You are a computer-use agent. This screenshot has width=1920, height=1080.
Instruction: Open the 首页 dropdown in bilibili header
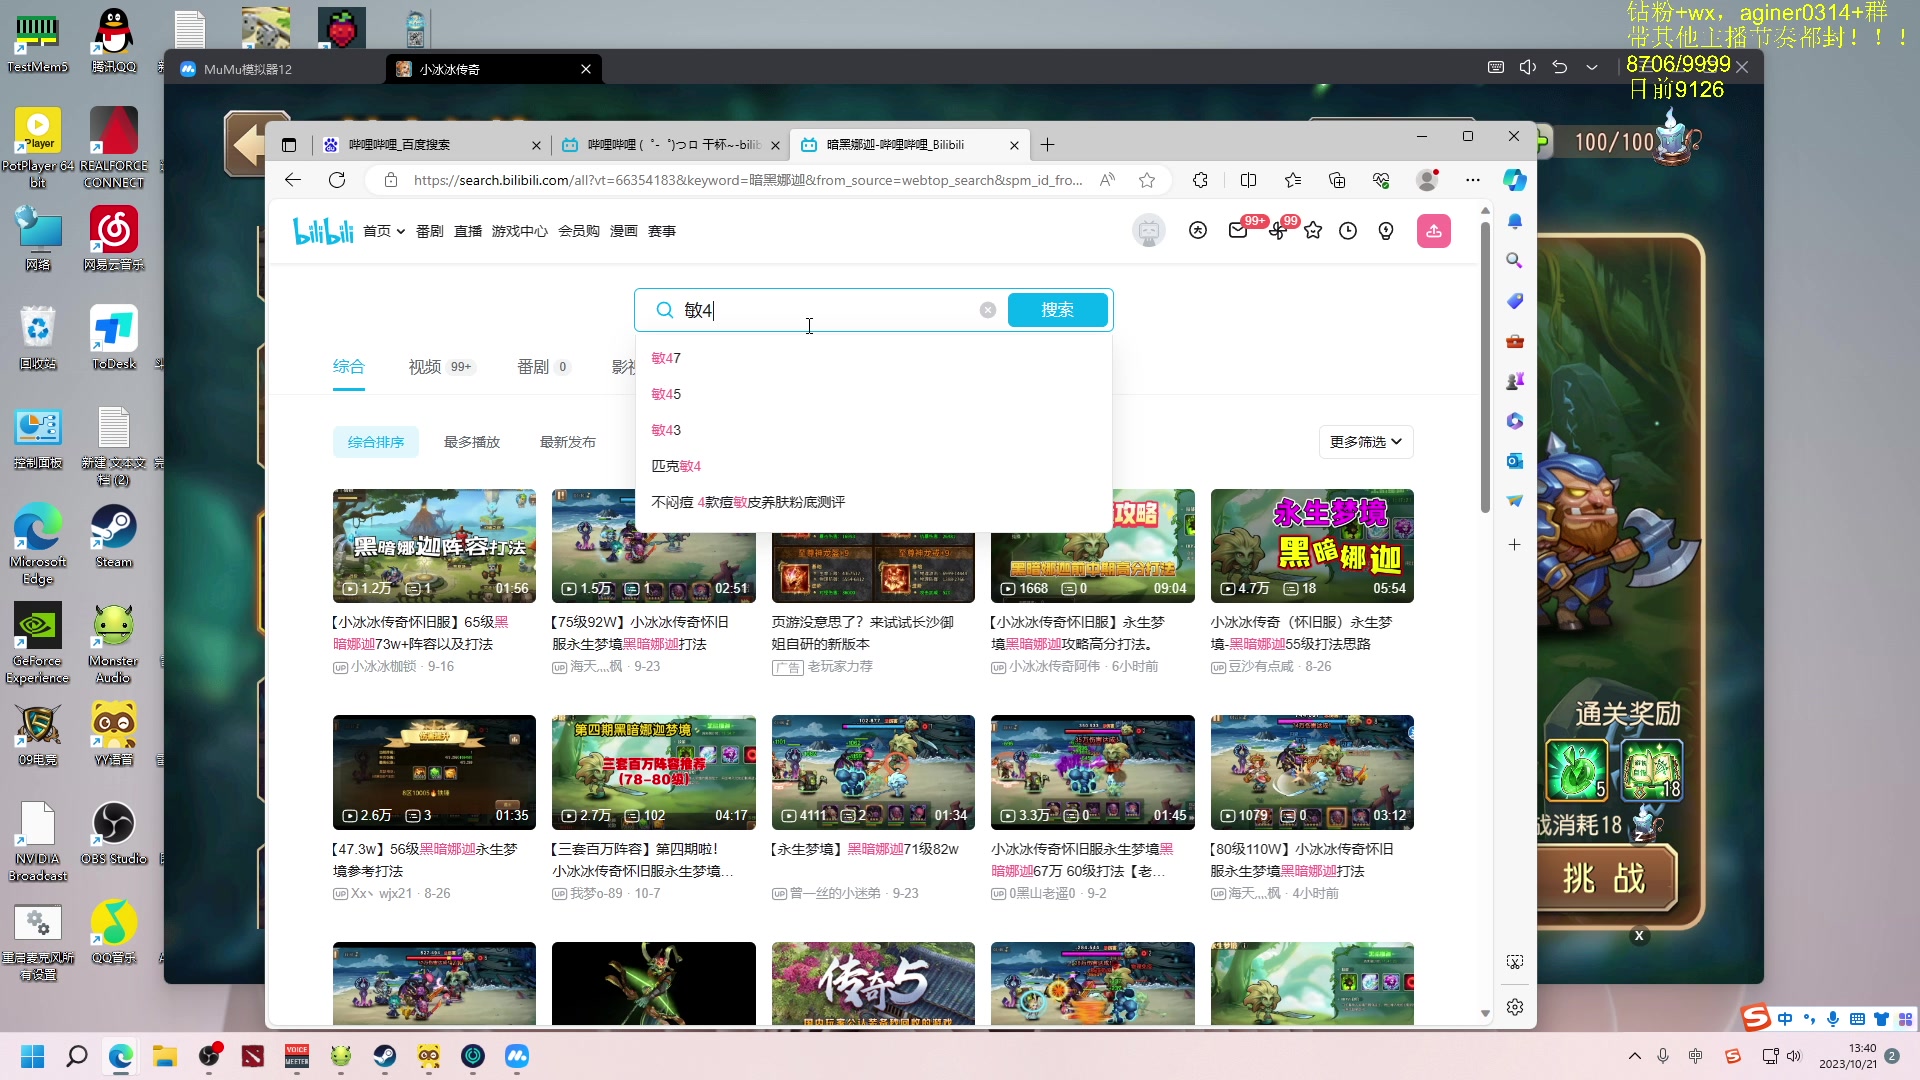384,231
